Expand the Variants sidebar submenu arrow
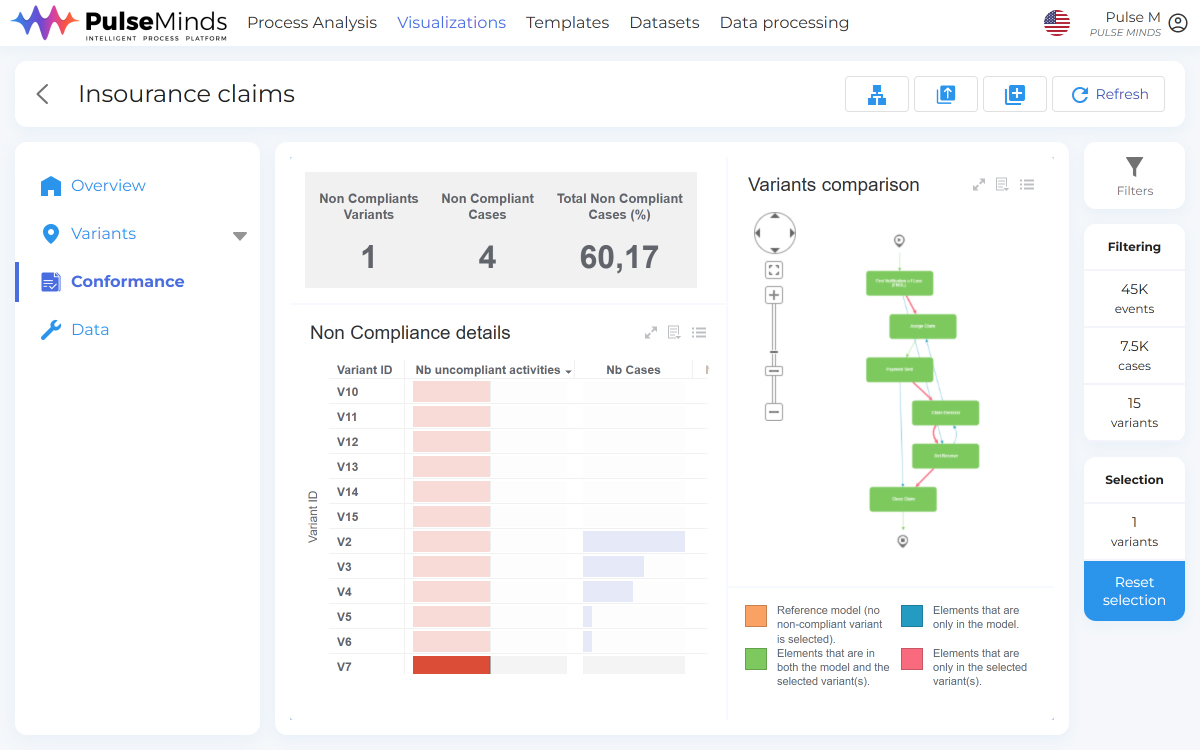This screenshot has width=1200, height=750. pyautogui.click(x=239, y=236)
